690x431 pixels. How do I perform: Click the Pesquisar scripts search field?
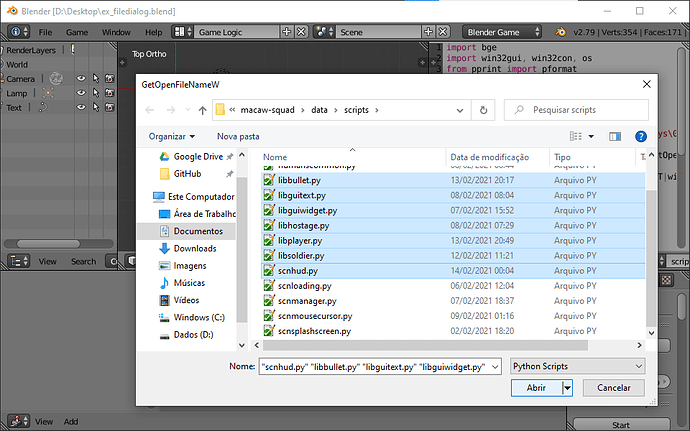[x=576, y=110]
